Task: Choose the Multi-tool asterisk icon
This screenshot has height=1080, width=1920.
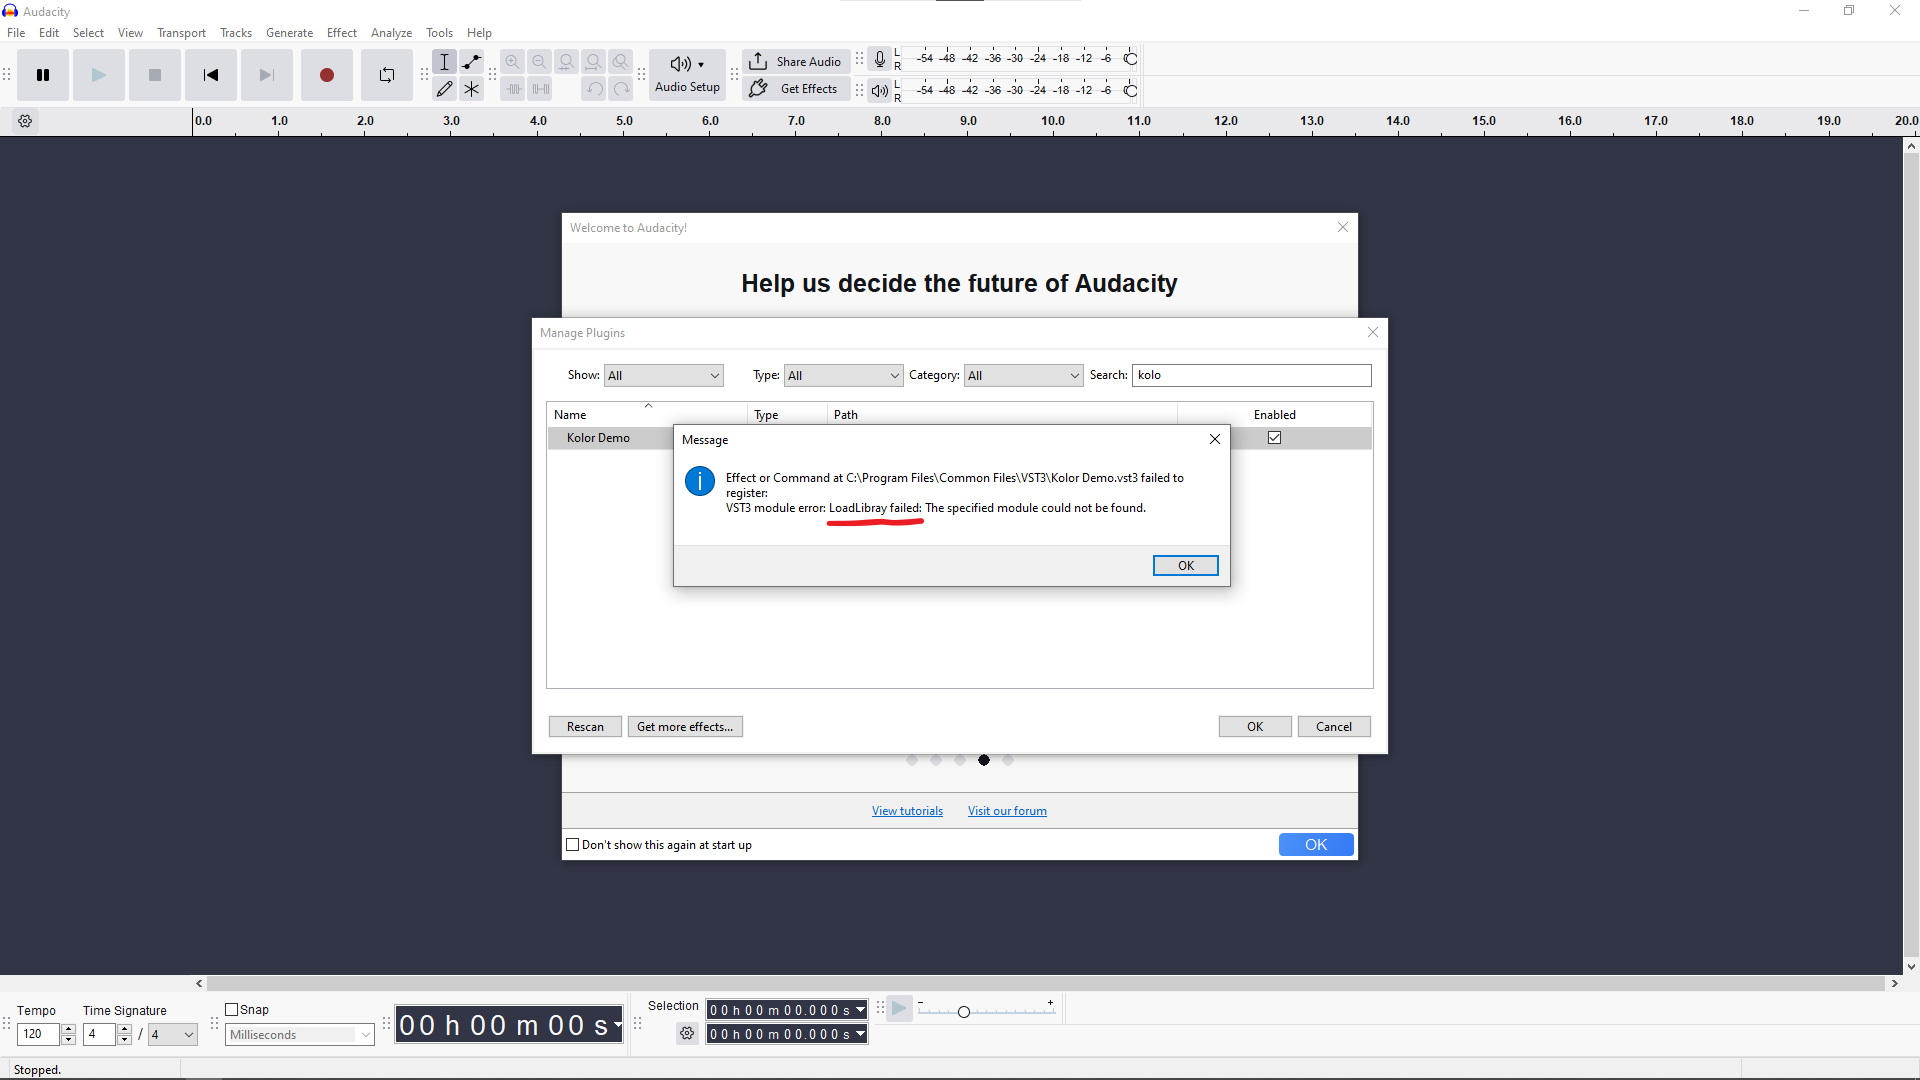Action: [472, 89]
